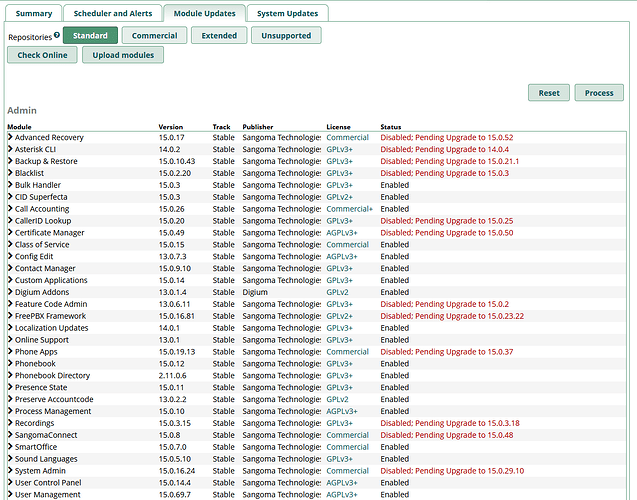Open the Commercial+ license link for Call Accounting
This screenshot has width=637, height=500.
click(349, 209)
